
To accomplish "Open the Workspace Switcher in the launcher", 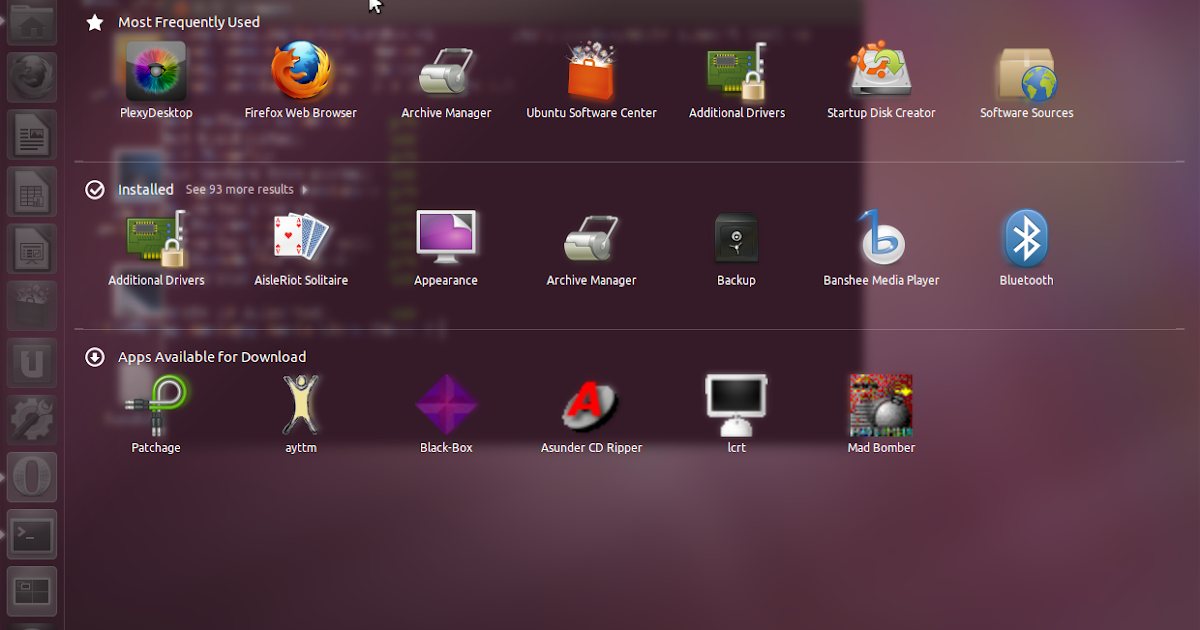I will (x=32, y=591).
